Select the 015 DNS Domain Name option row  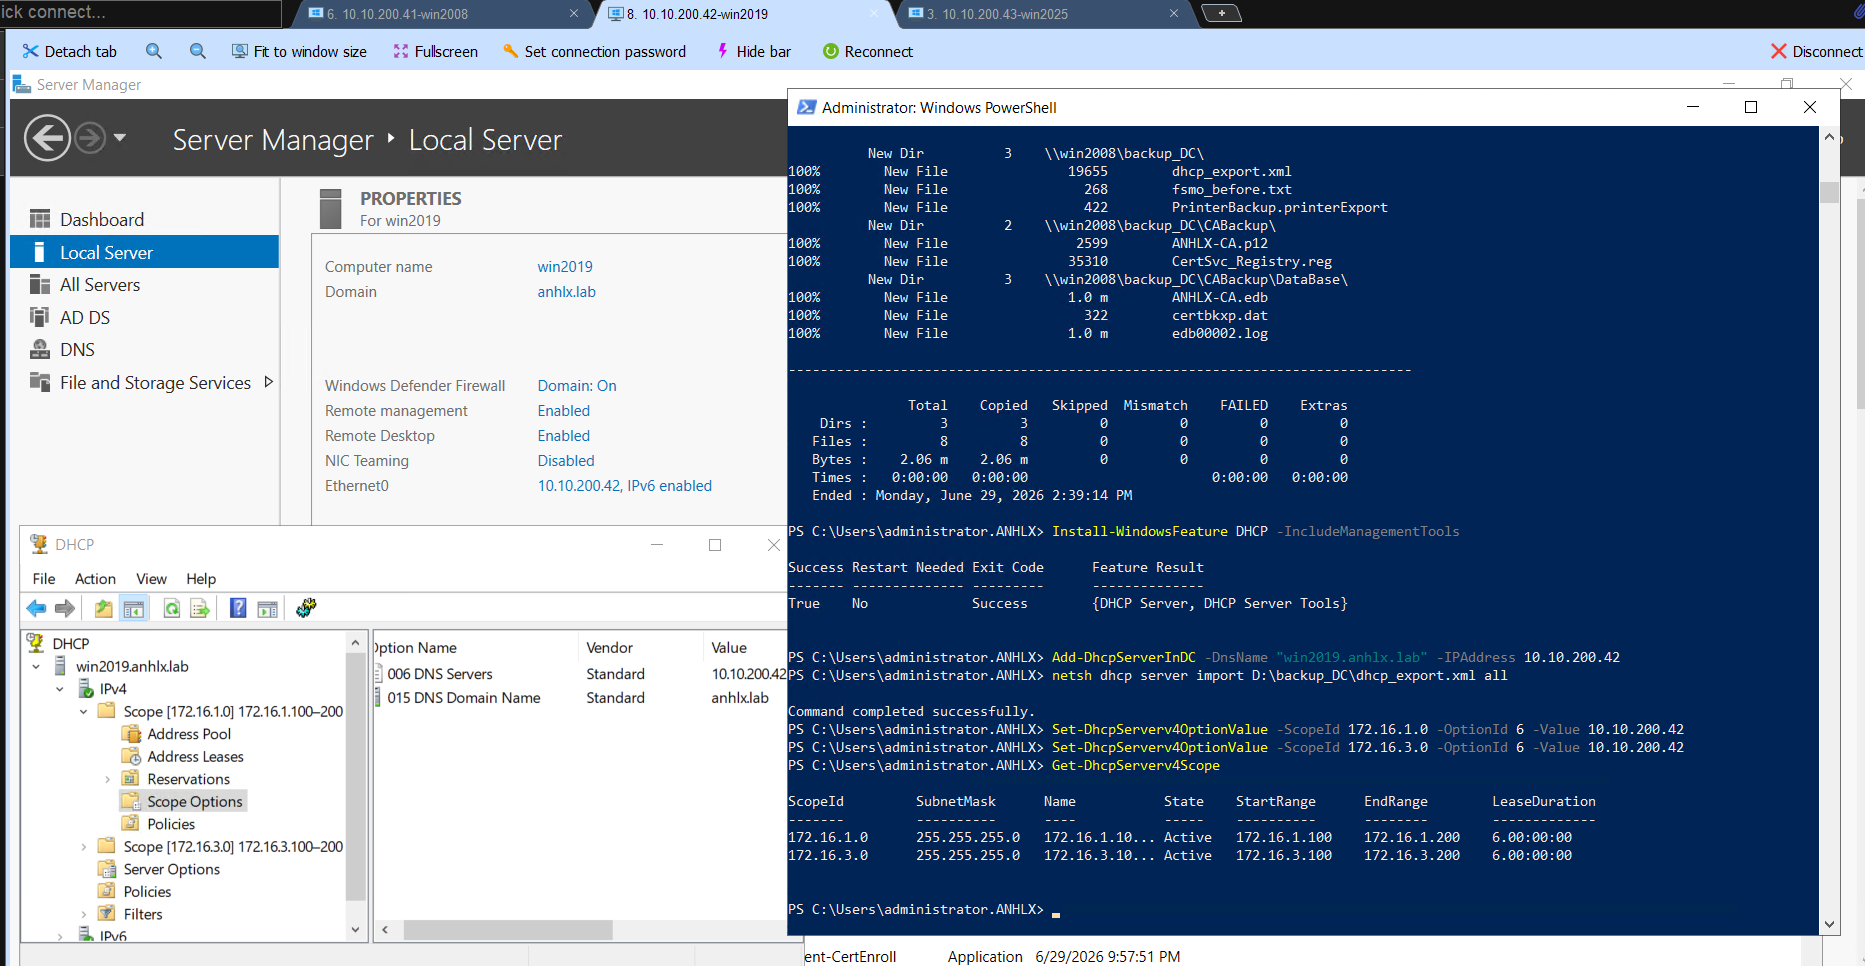[580, 698]
